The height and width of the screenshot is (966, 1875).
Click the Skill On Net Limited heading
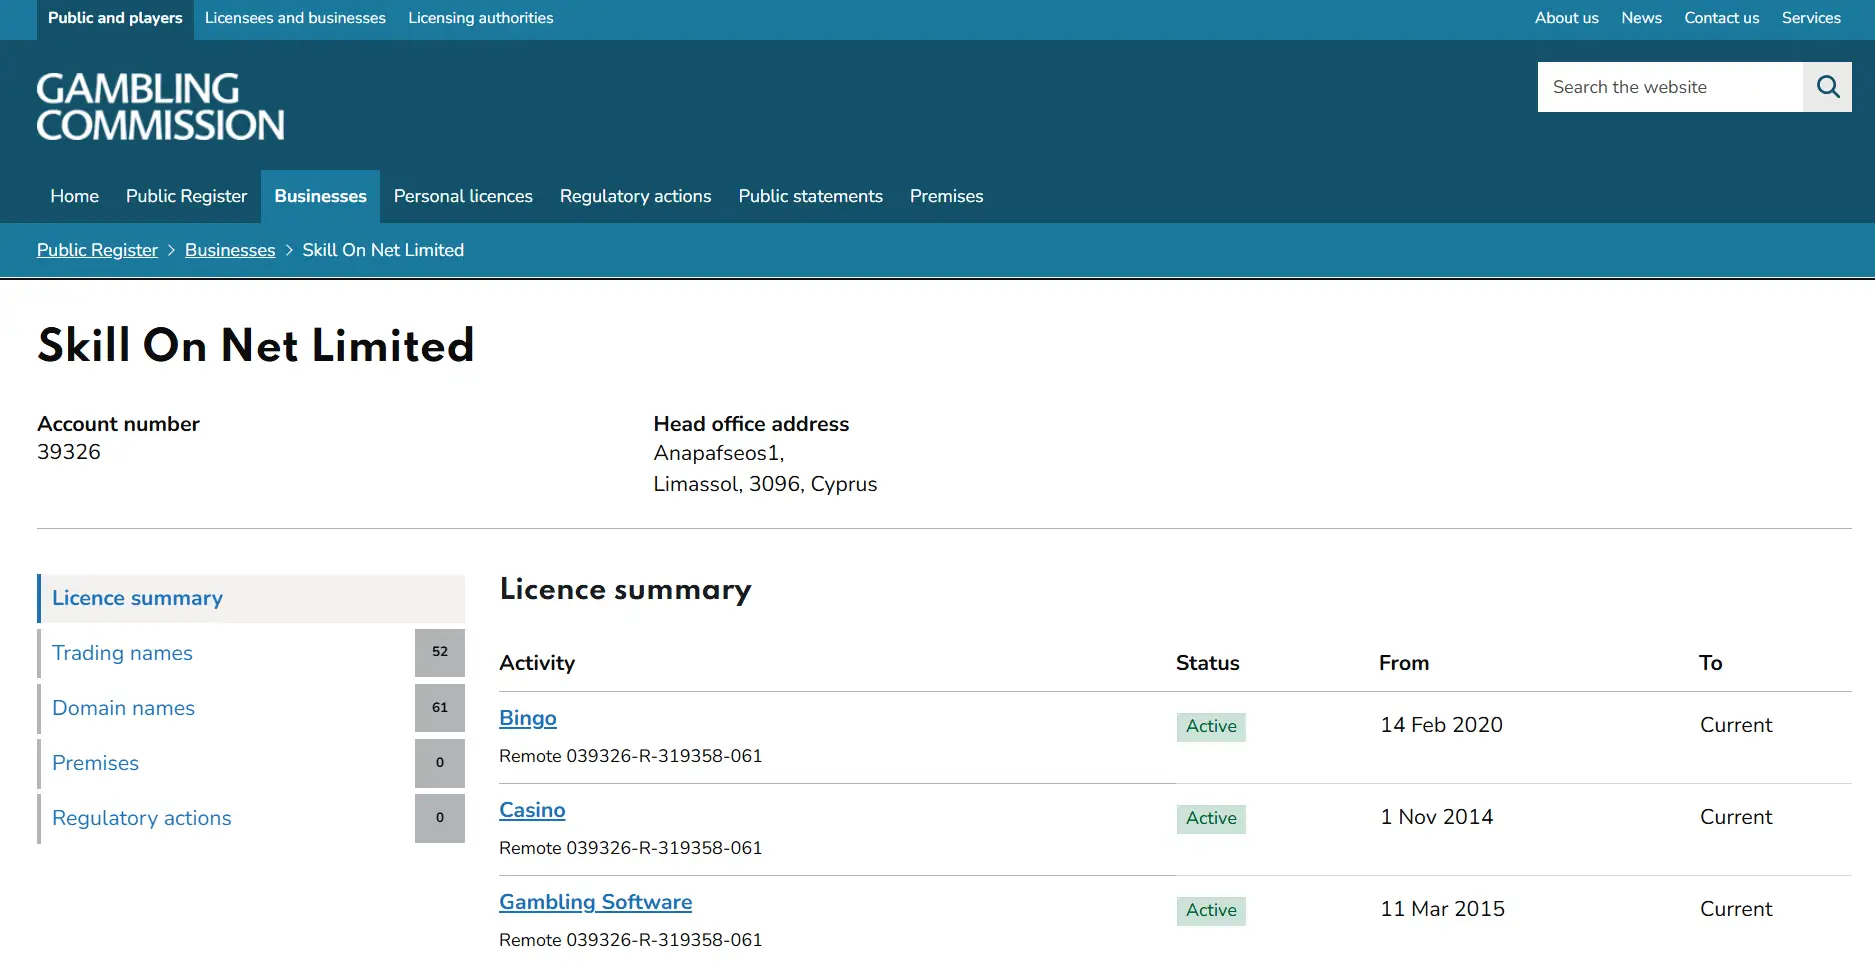256,345
